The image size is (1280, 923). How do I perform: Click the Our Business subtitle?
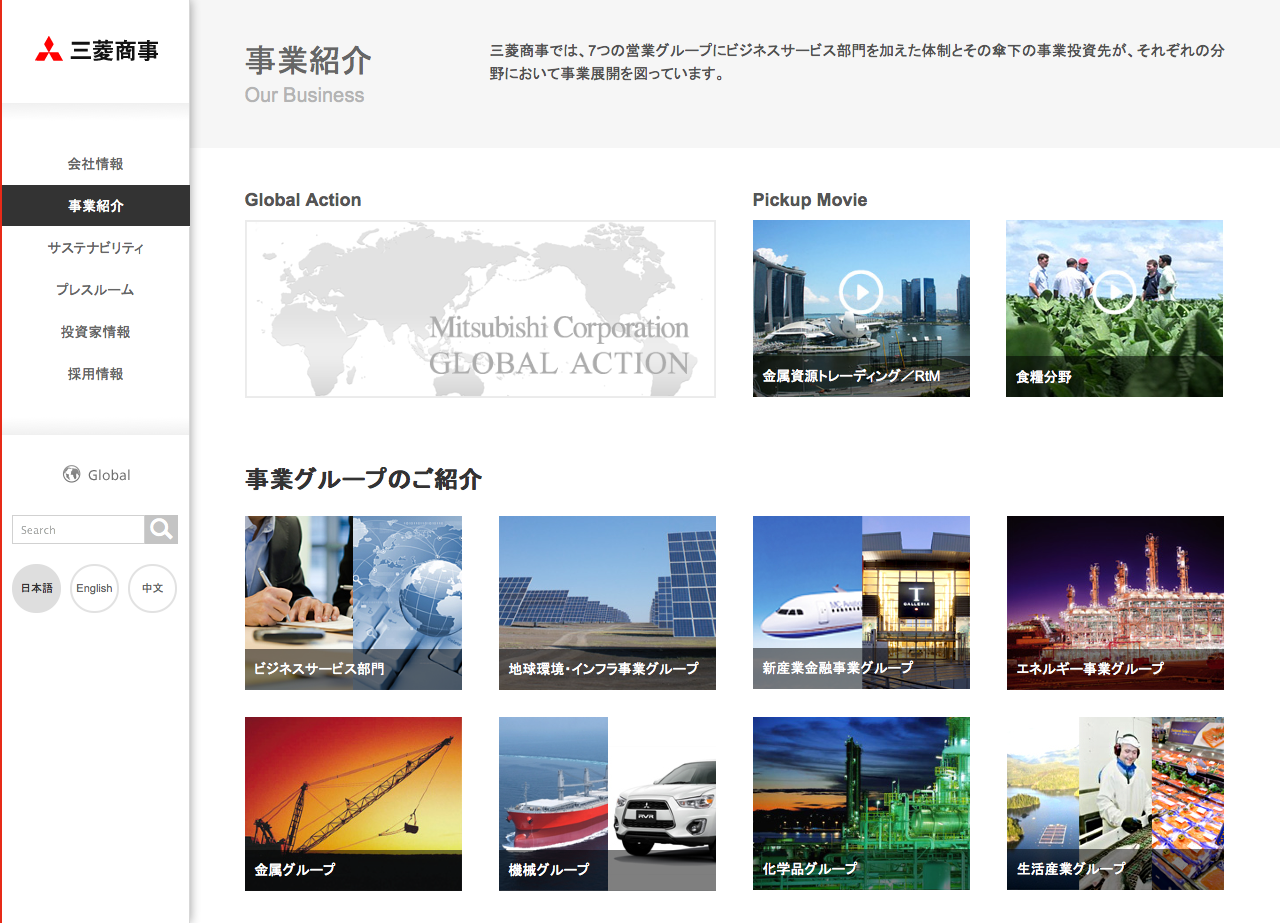coord(304,95)
